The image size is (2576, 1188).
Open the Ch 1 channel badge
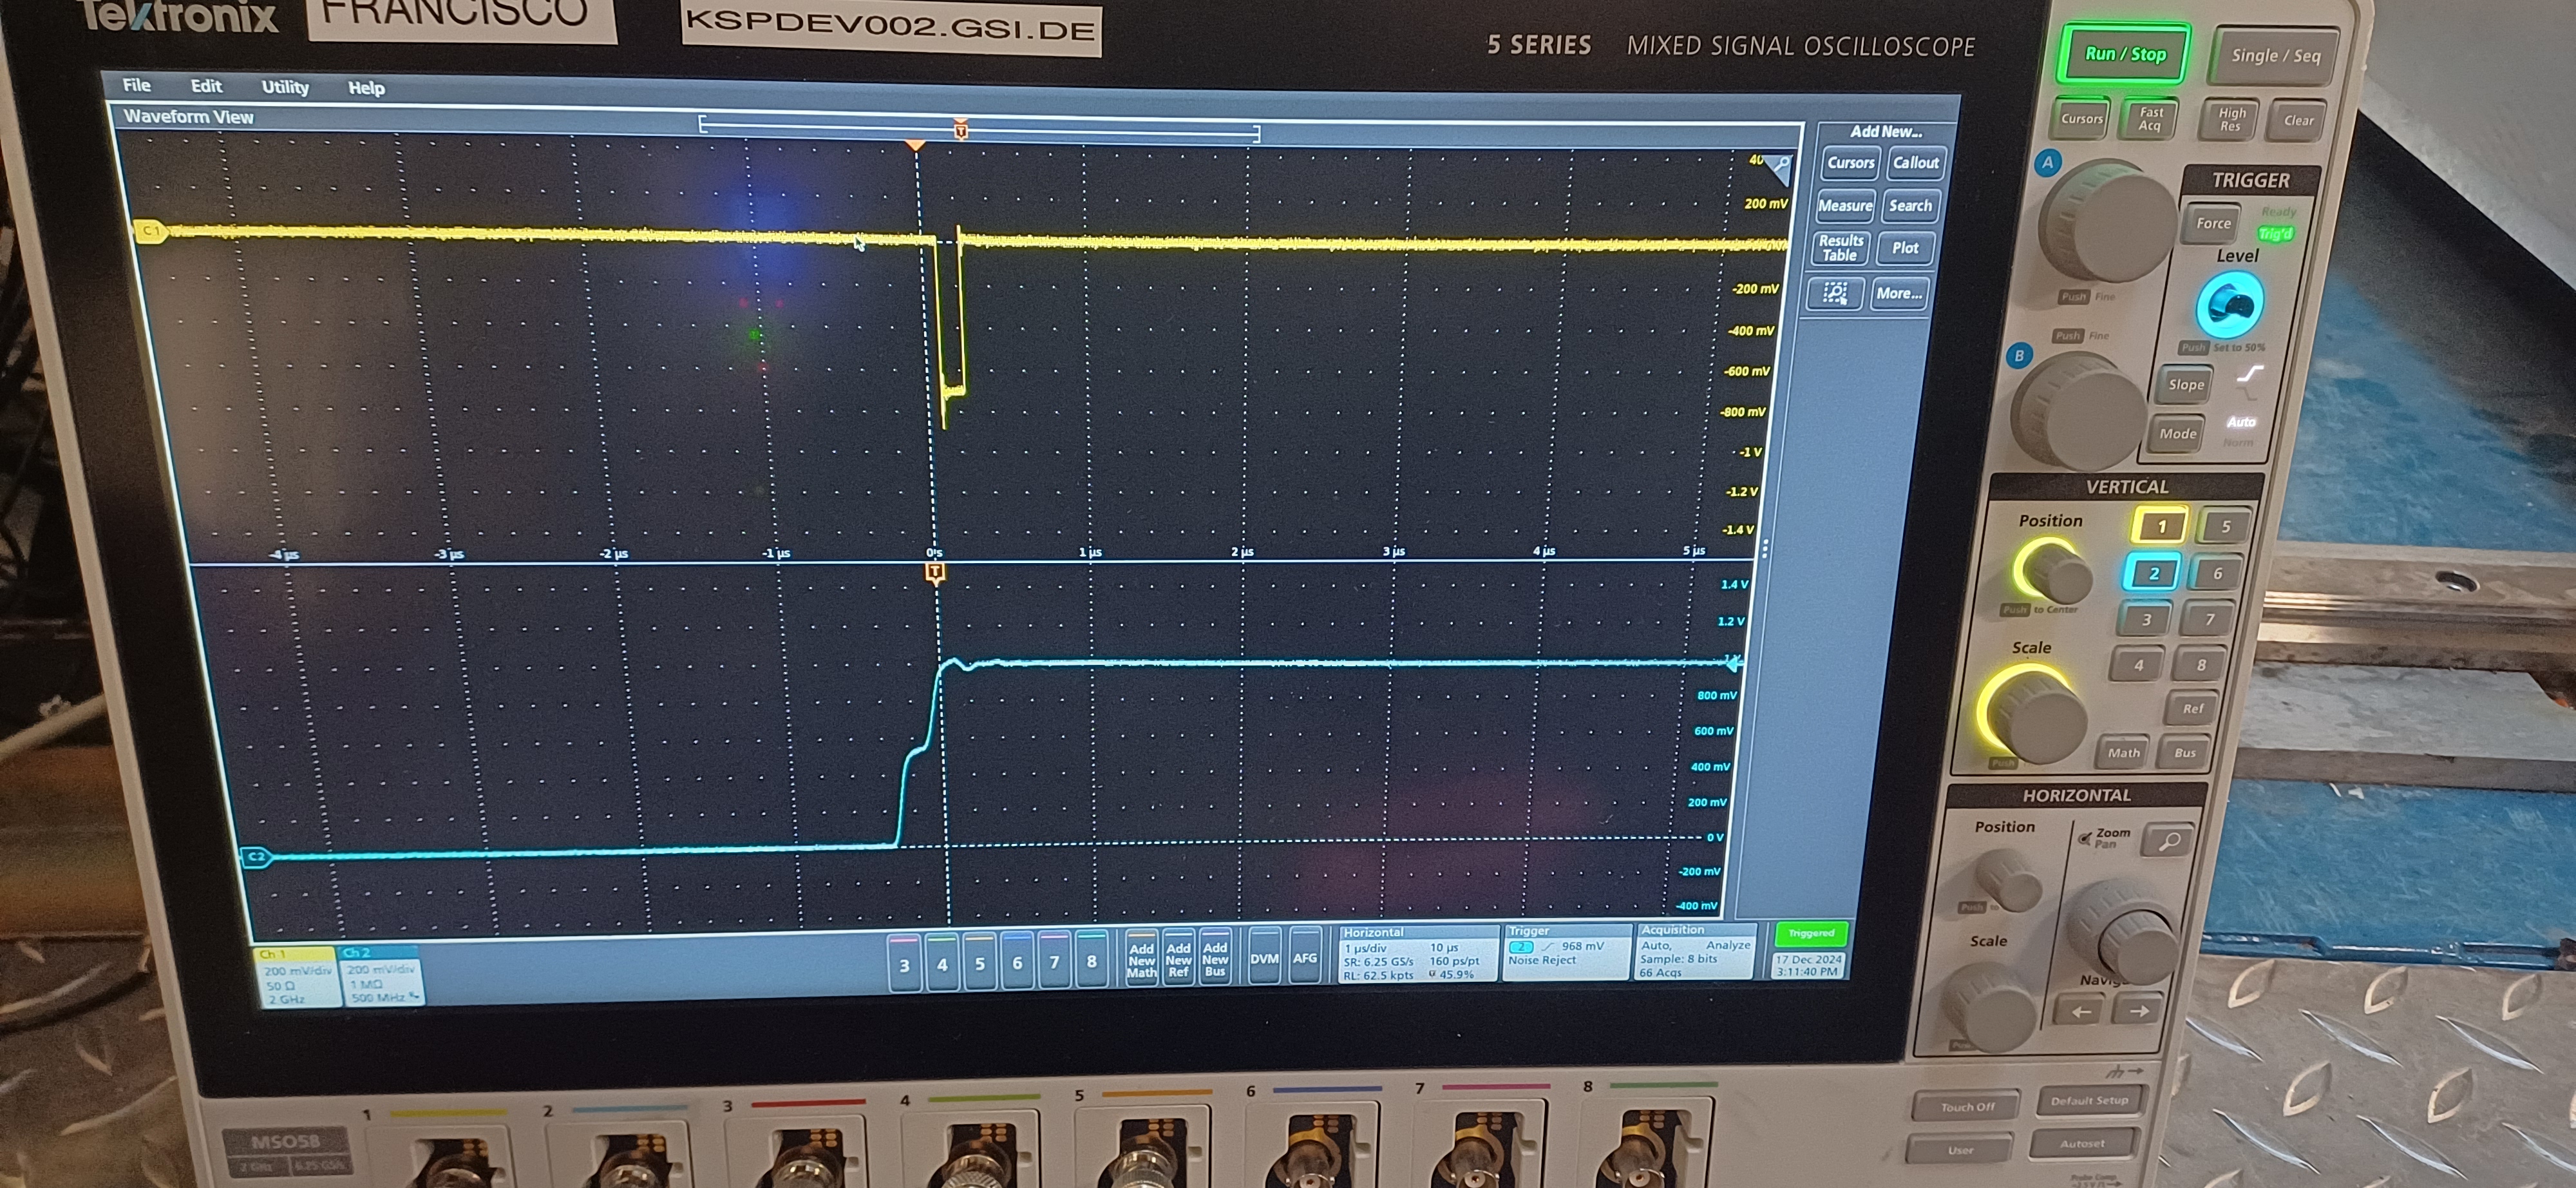coord(297,976)
